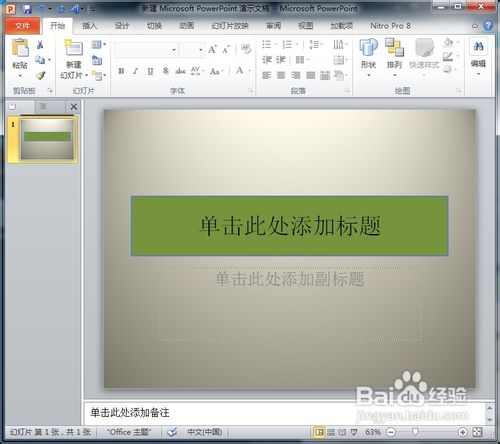The width and height of the screenshot is (500, 444).
Task: Click the subtitle placeholder text
Action: (289, 279)
